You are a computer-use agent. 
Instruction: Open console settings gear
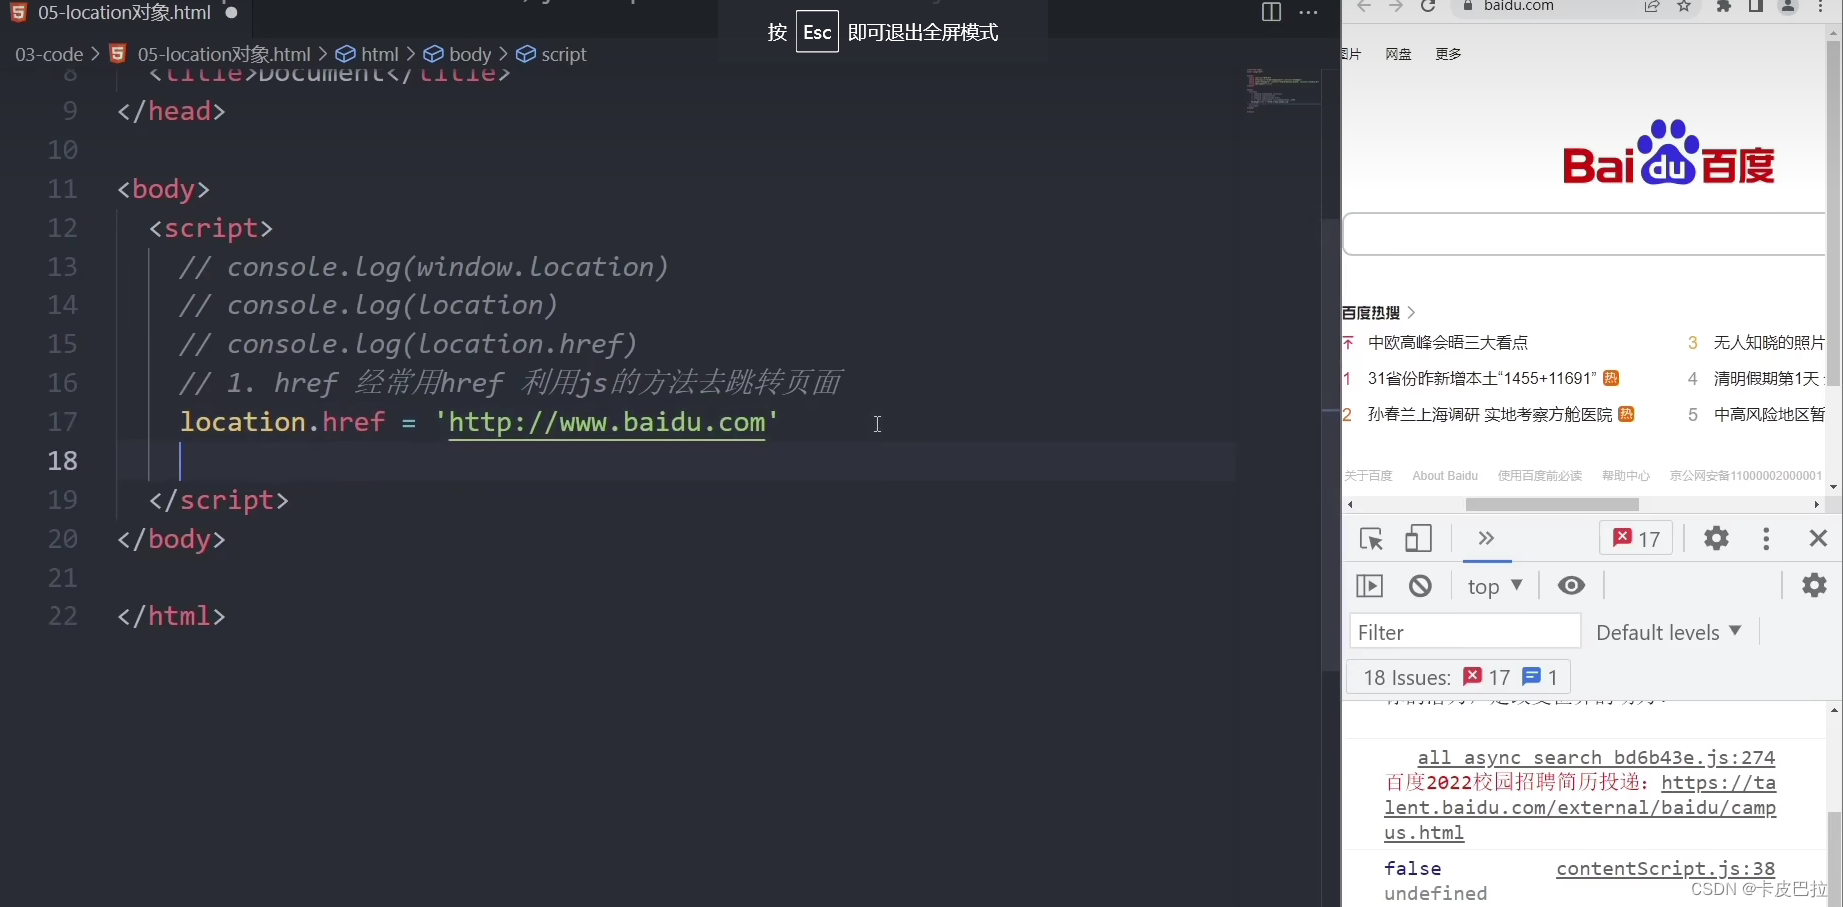1814,585
